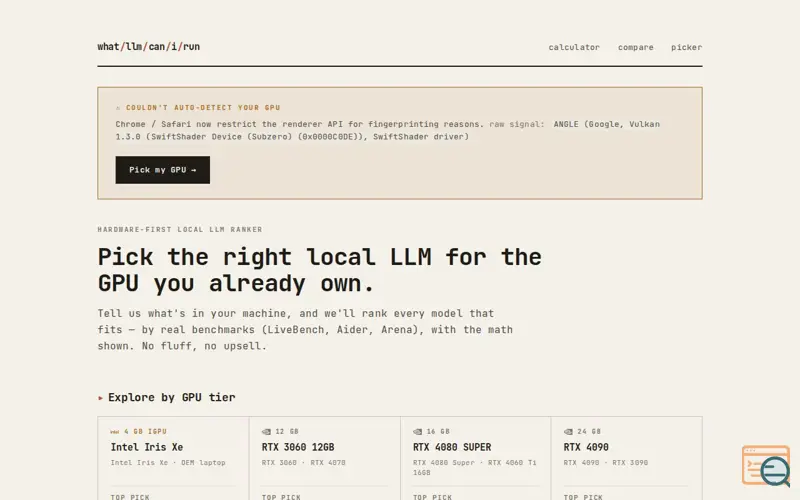Select the Intel Iris Xe tier card

coord(173,458)
